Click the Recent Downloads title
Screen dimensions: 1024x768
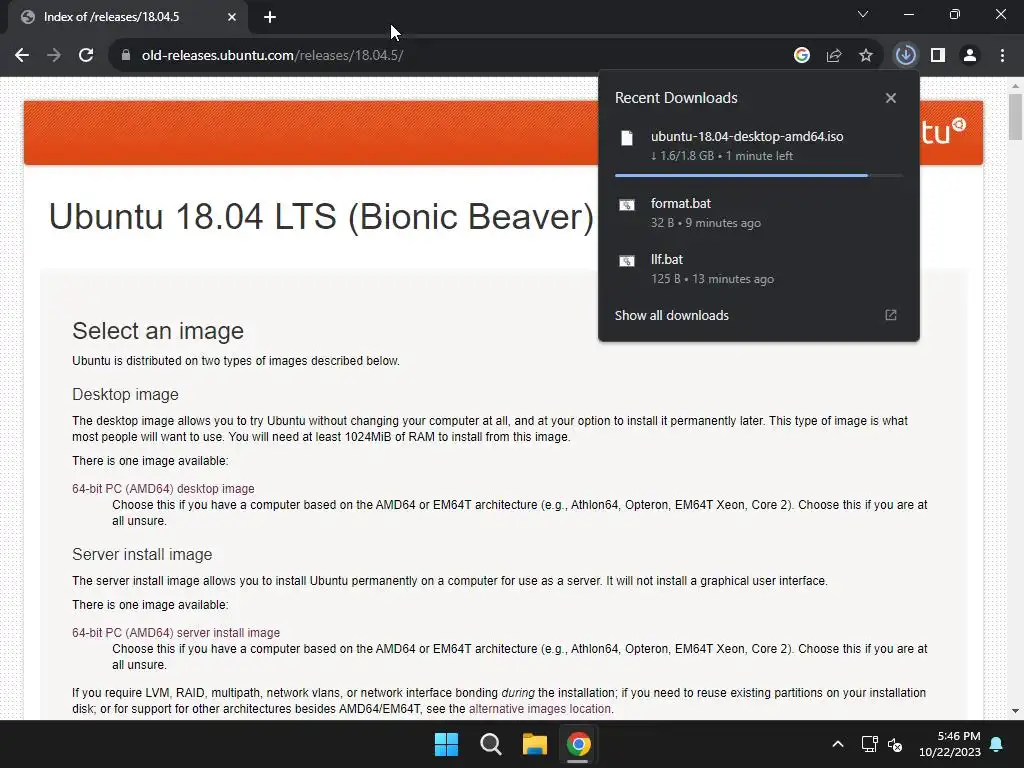(x=676, y=98)
